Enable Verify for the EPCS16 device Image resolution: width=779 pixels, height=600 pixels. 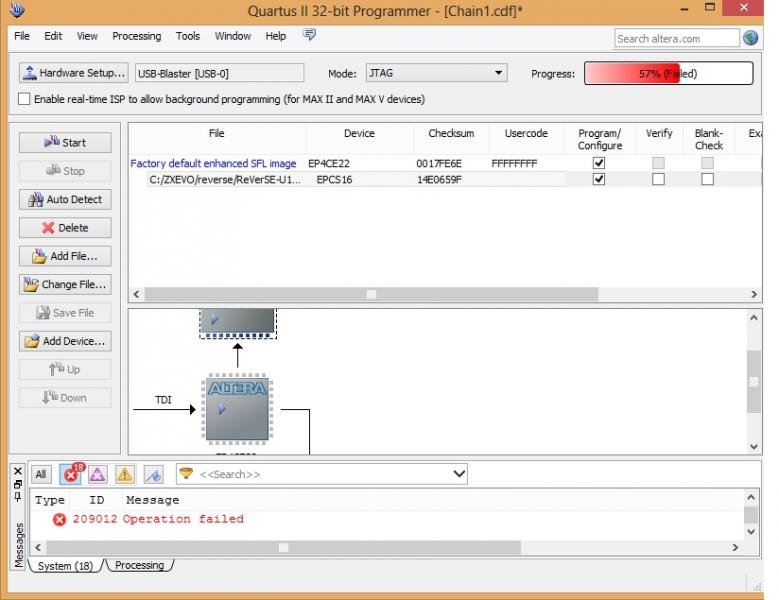pos(658,179)
